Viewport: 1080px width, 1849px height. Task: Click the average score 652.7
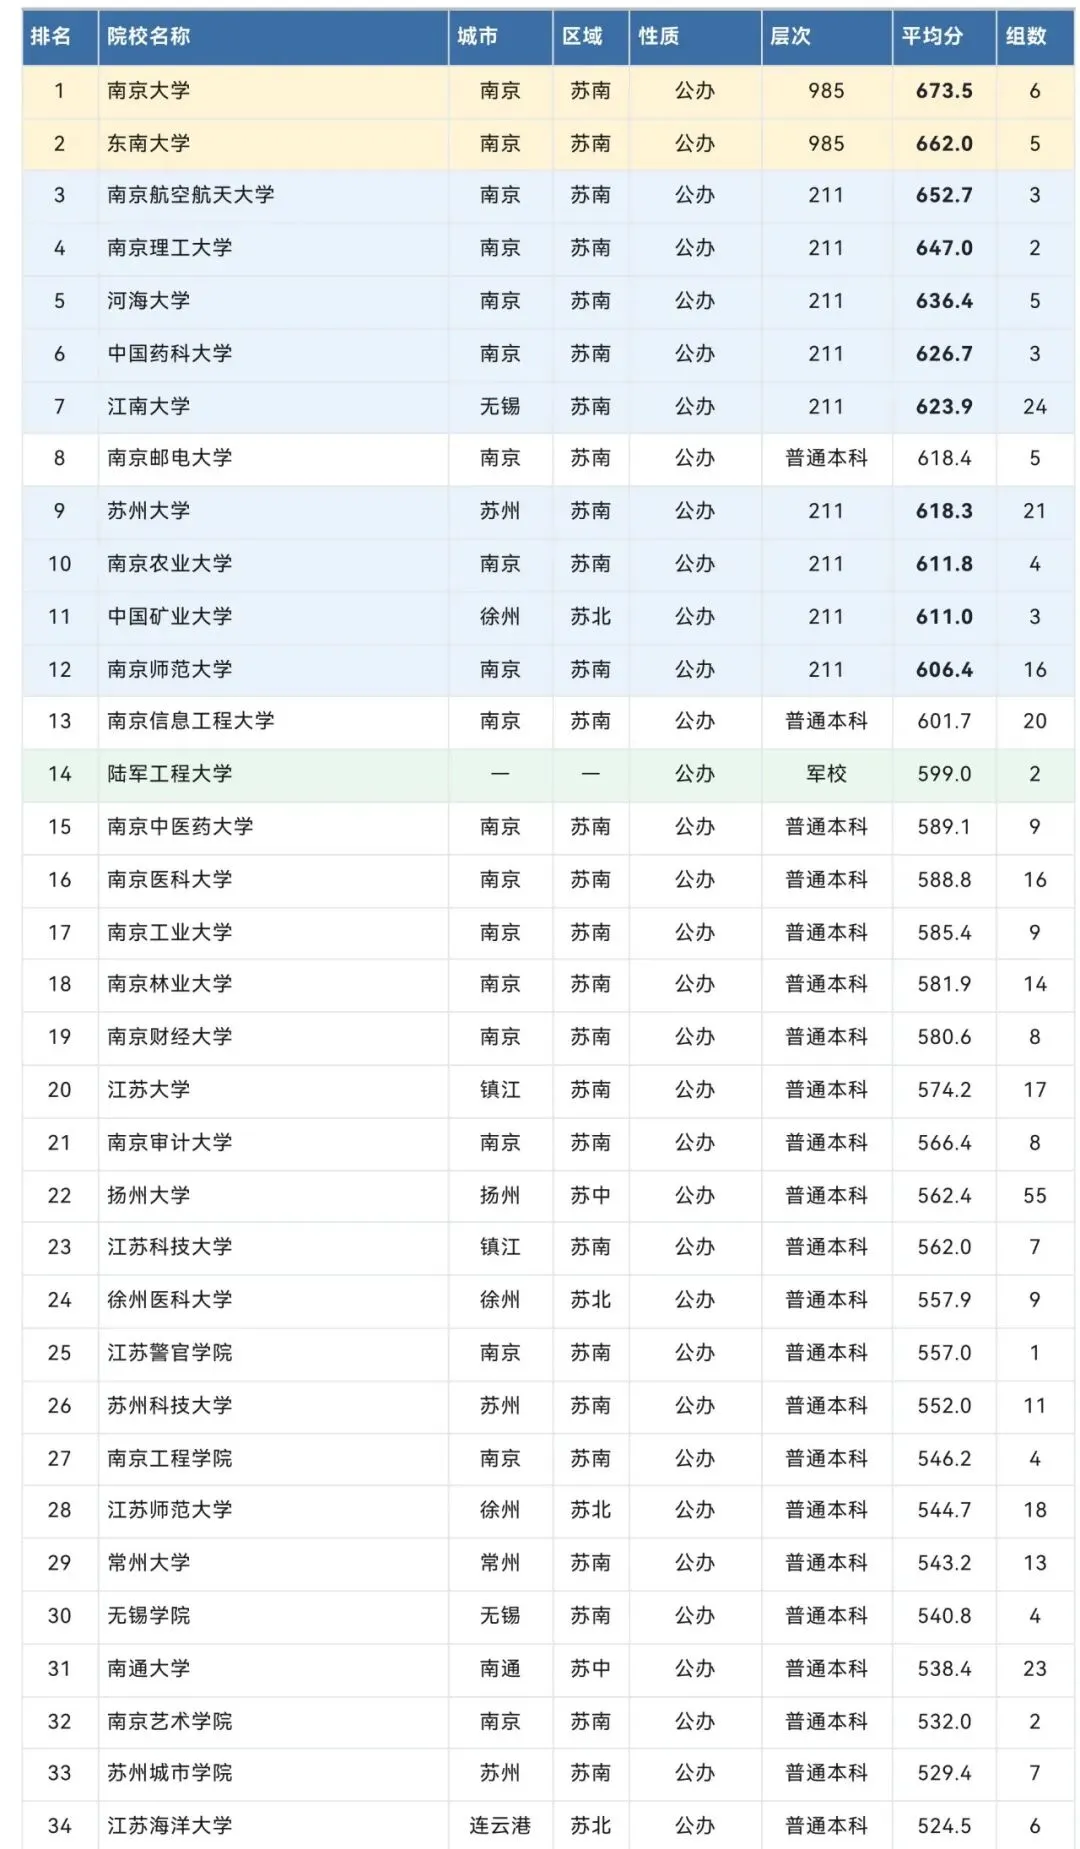[944, 196]
